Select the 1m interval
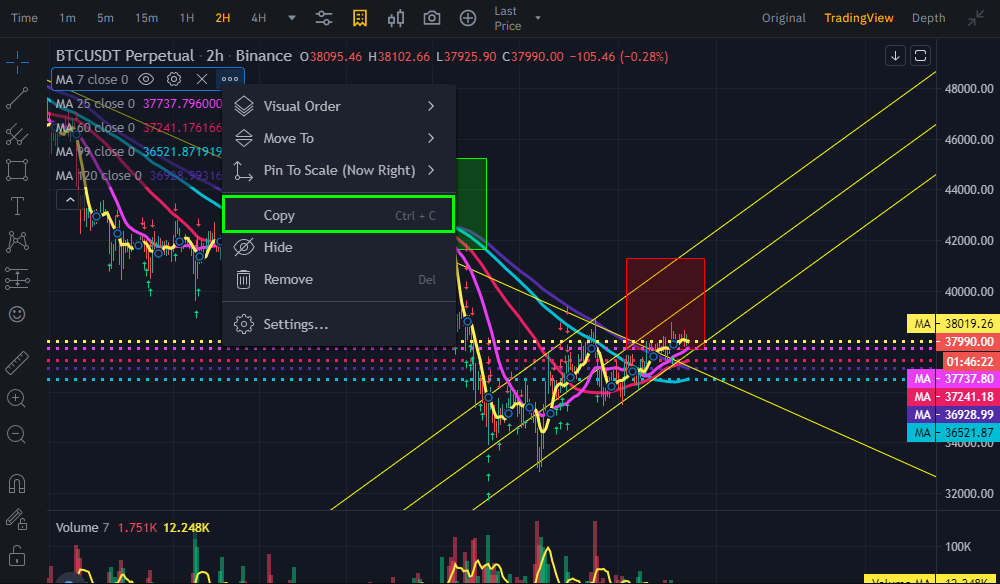The width and height of the screenshot is (1000, 584). [67, 18]
